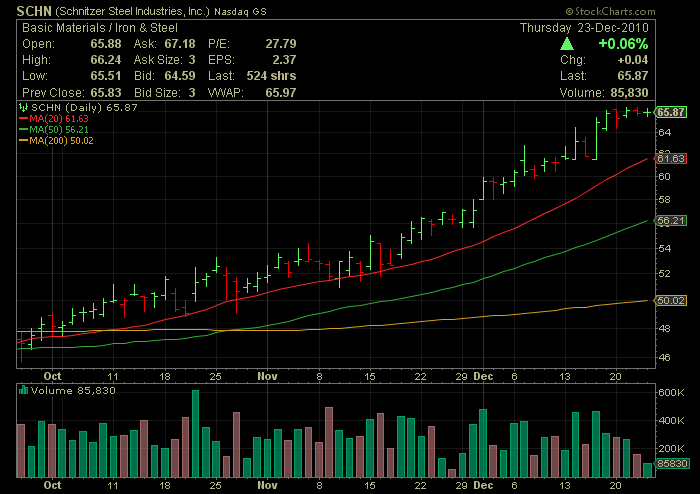
Task: Click the SCHN daily bar-chart legend icon
Action: point(23,107)
